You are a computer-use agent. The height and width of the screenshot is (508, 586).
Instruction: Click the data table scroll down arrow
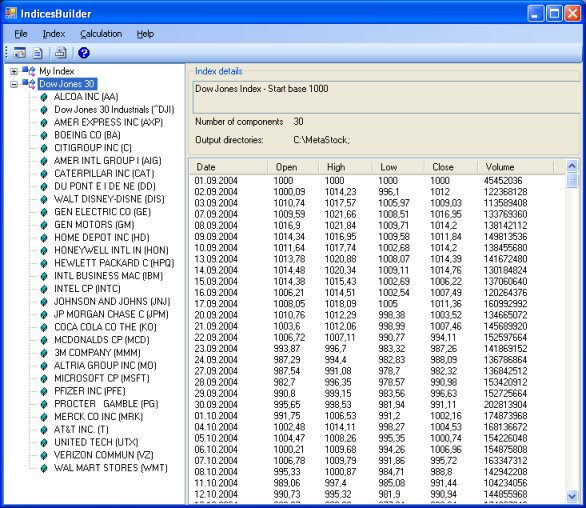point(572,496)
